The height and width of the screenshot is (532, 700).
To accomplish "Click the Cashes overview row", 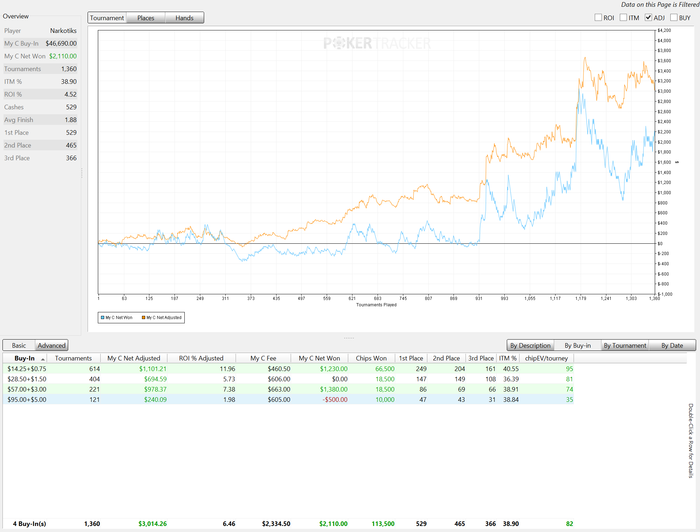I will [x=40, y=107].
